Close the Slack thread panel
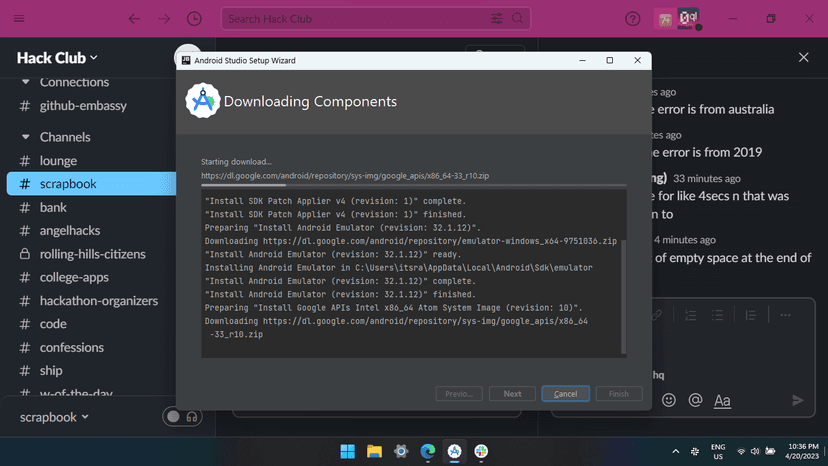 click(x=803, y=58)
